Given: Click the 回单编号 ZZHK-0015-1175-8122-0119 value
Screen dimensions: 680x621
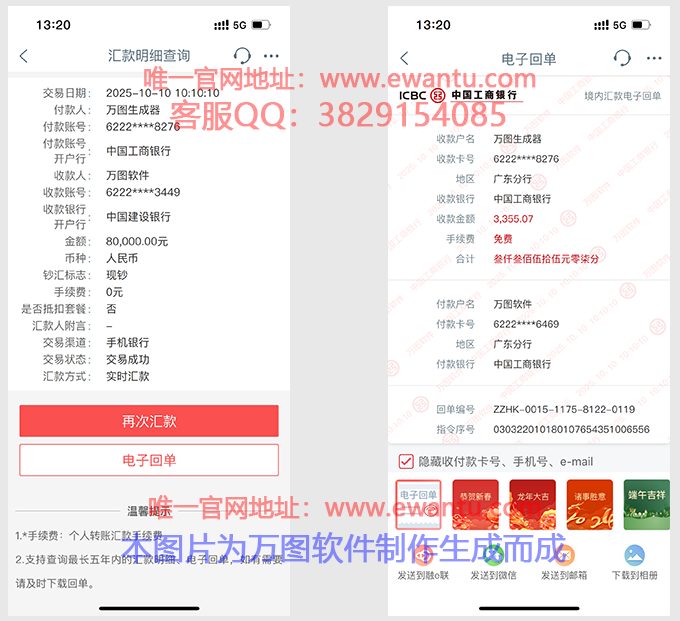Looking at the screenshot, I should (564, 409).
